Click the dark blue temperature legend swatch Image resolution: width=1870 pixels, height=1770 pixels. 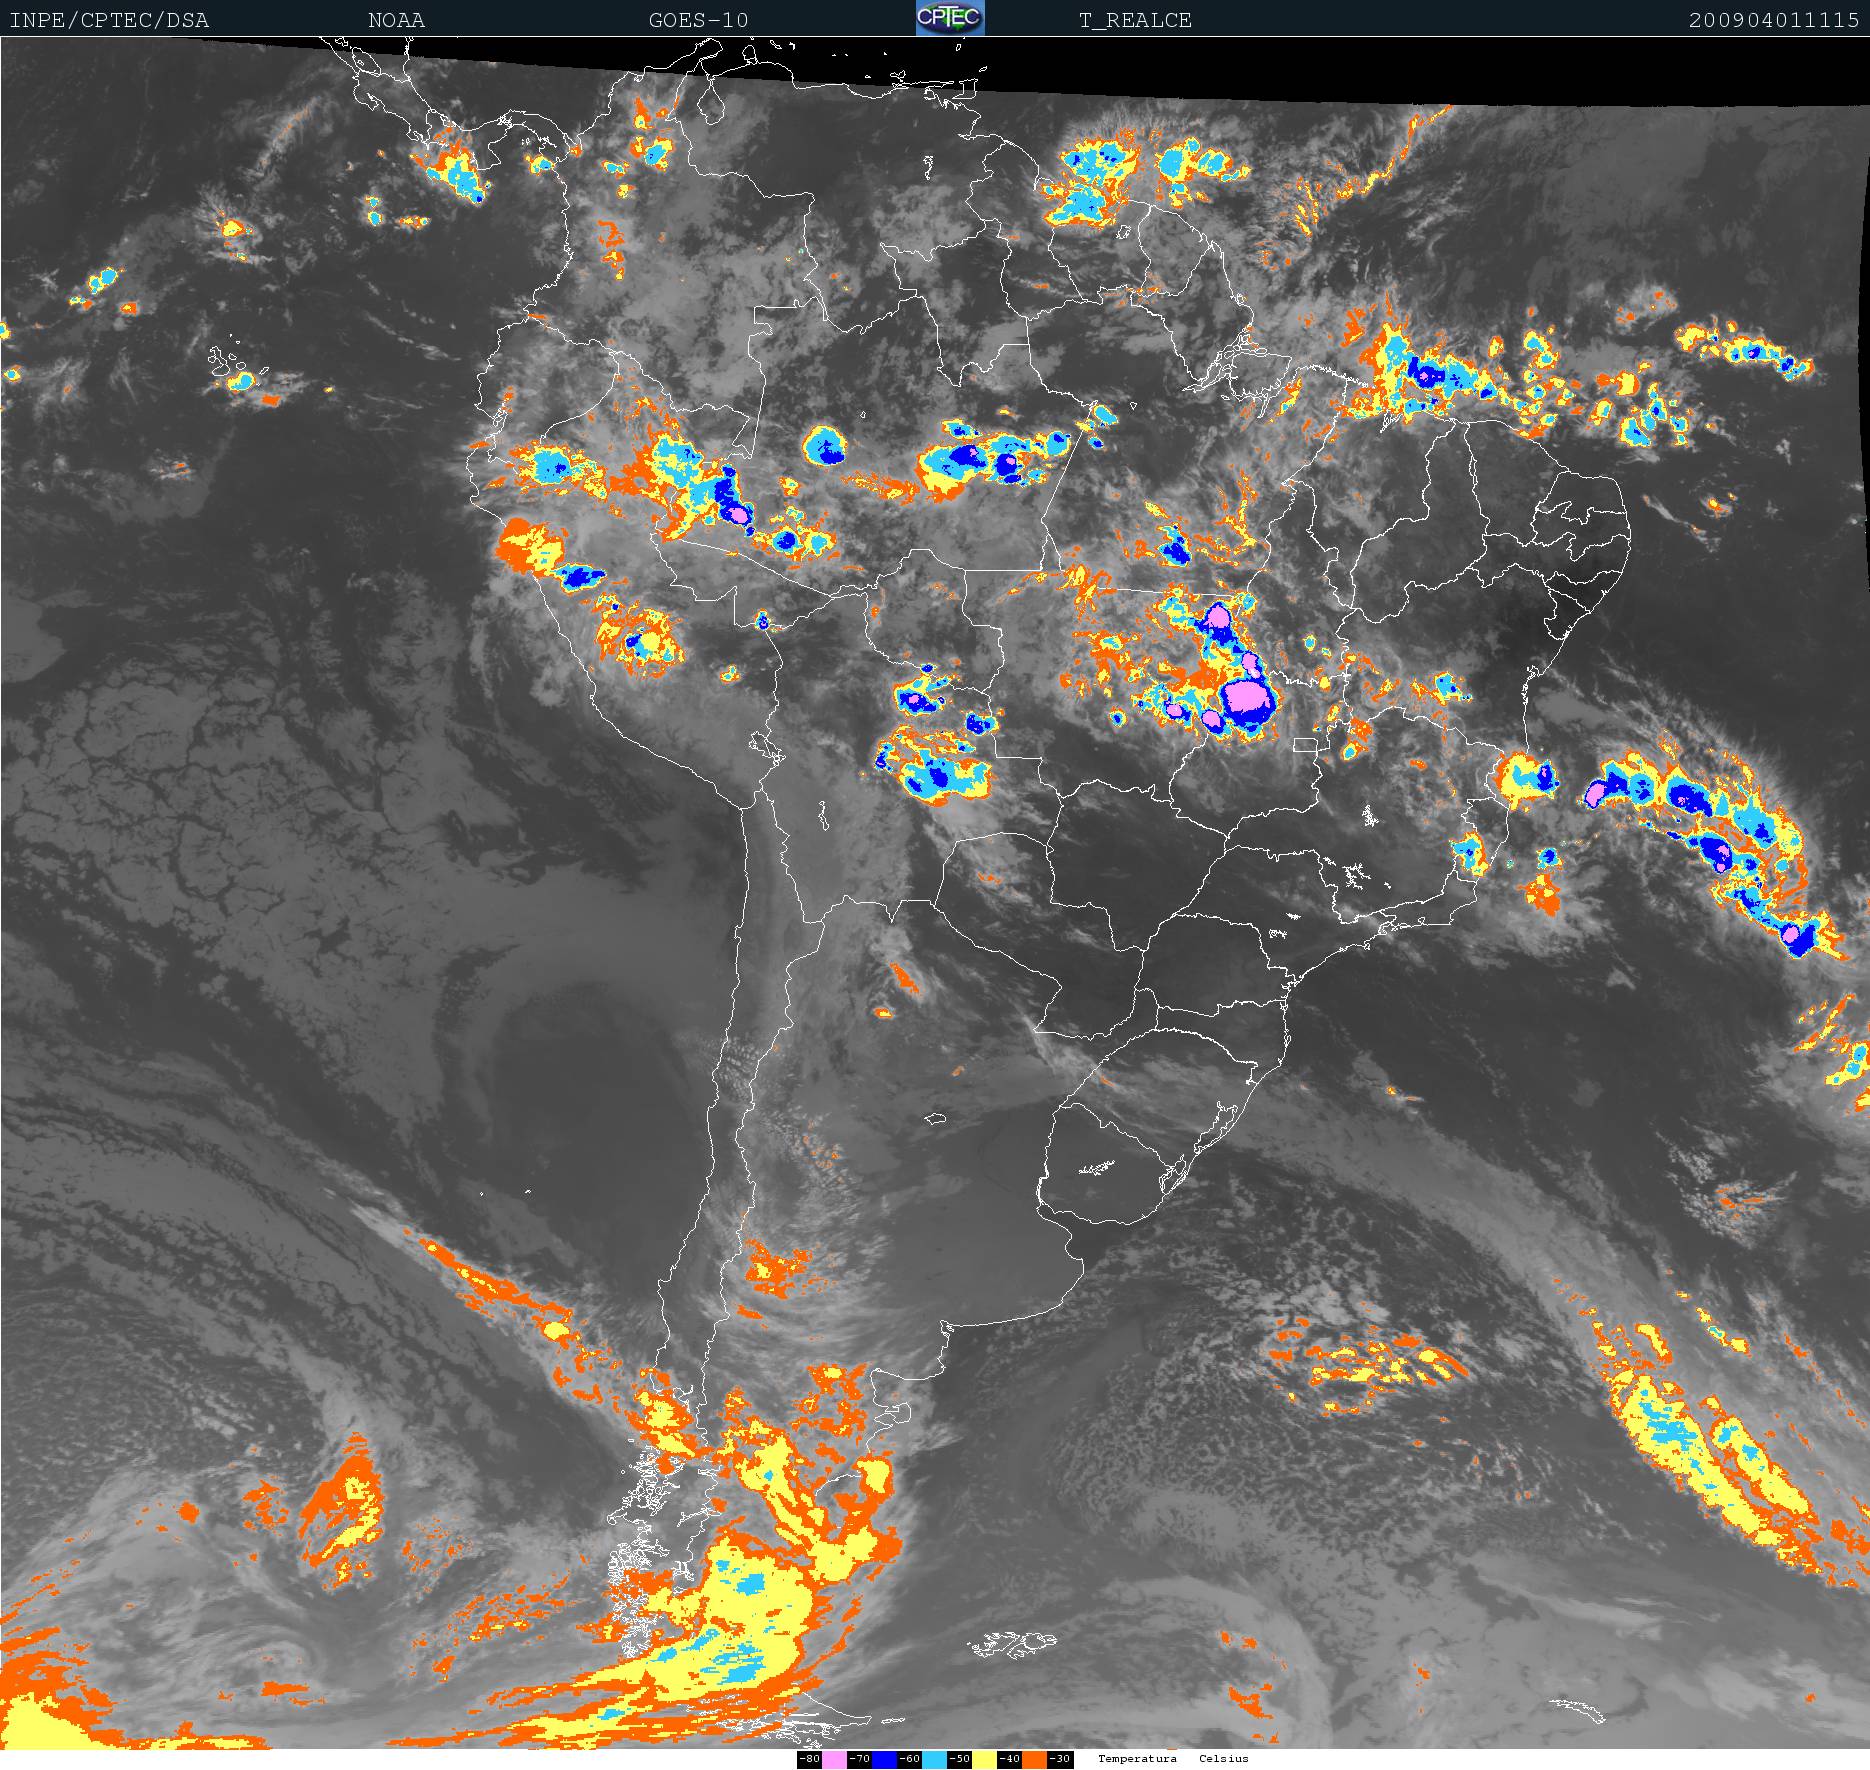pyautogui.click(x=884, y=1759)
